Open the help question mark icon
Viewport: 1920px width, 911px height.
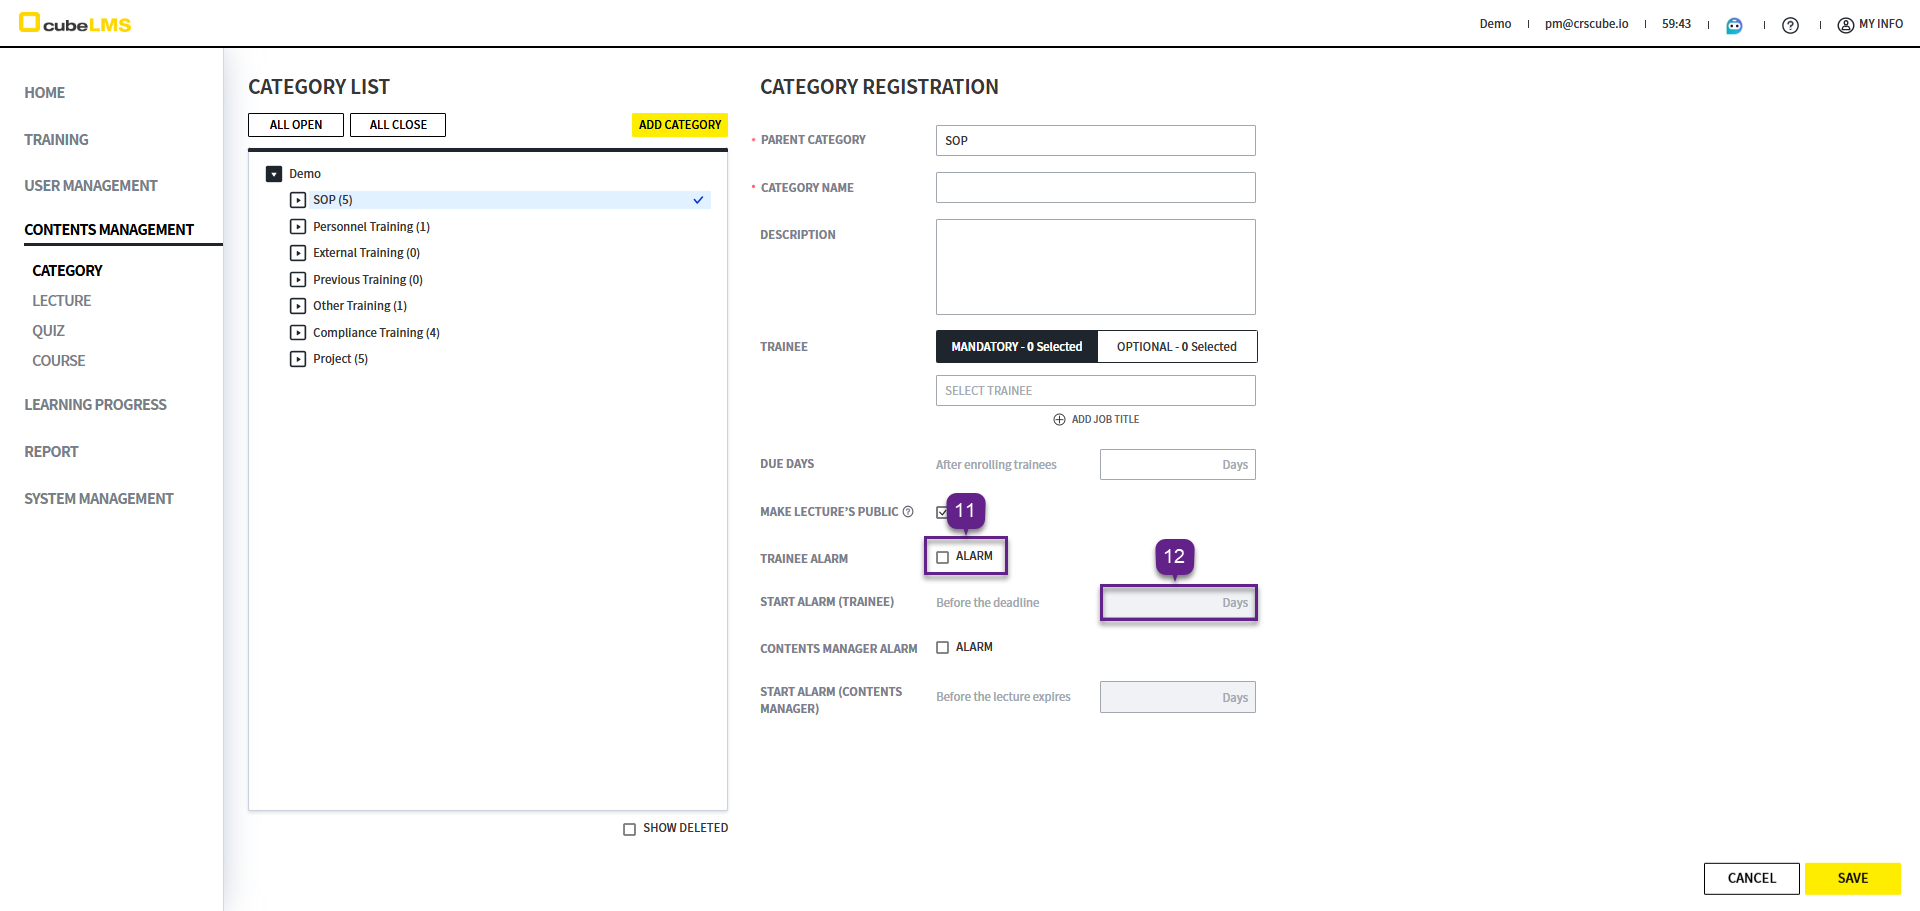[1790, 25]
